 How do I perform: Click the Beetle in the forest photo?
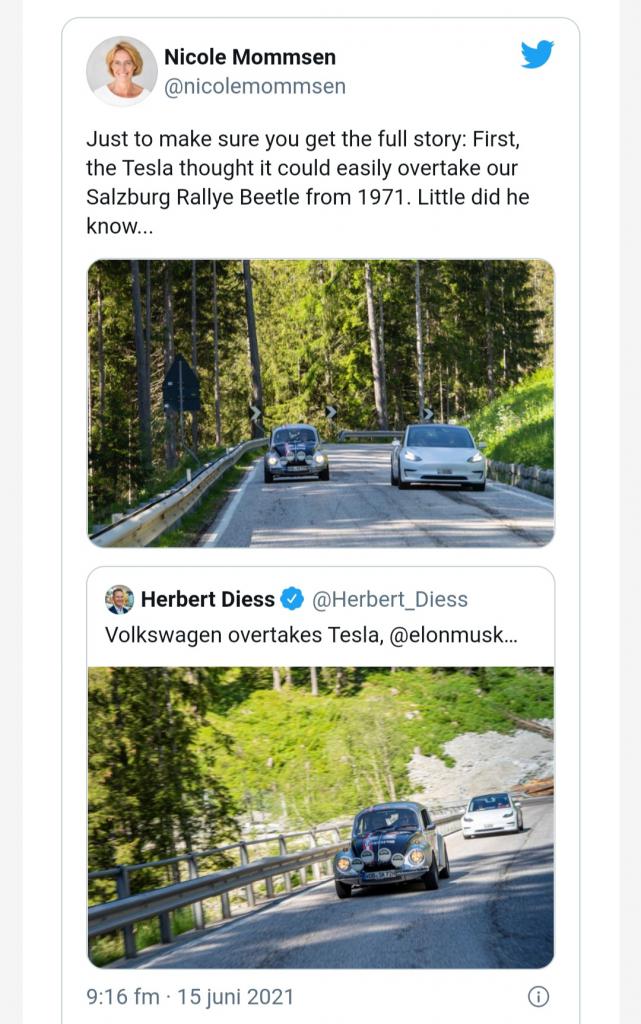coord(296,453)
